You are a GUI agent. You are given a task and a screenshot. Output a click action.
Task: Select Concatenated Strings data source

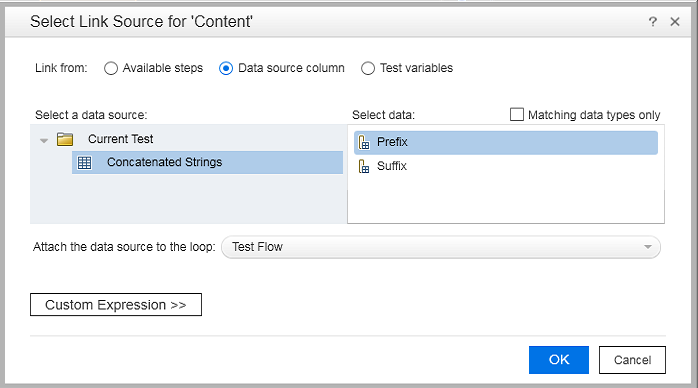tap(207, 162)
